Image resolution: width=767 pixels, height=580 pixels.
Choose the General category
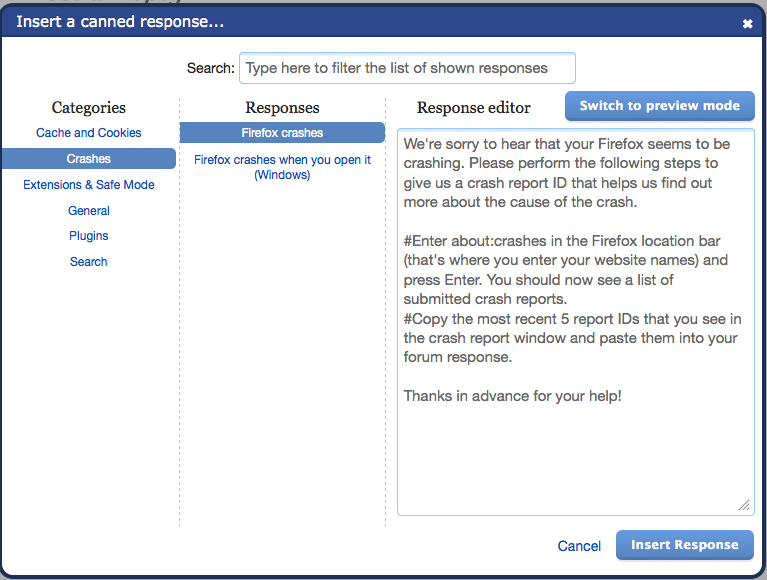tap(89, 210)
